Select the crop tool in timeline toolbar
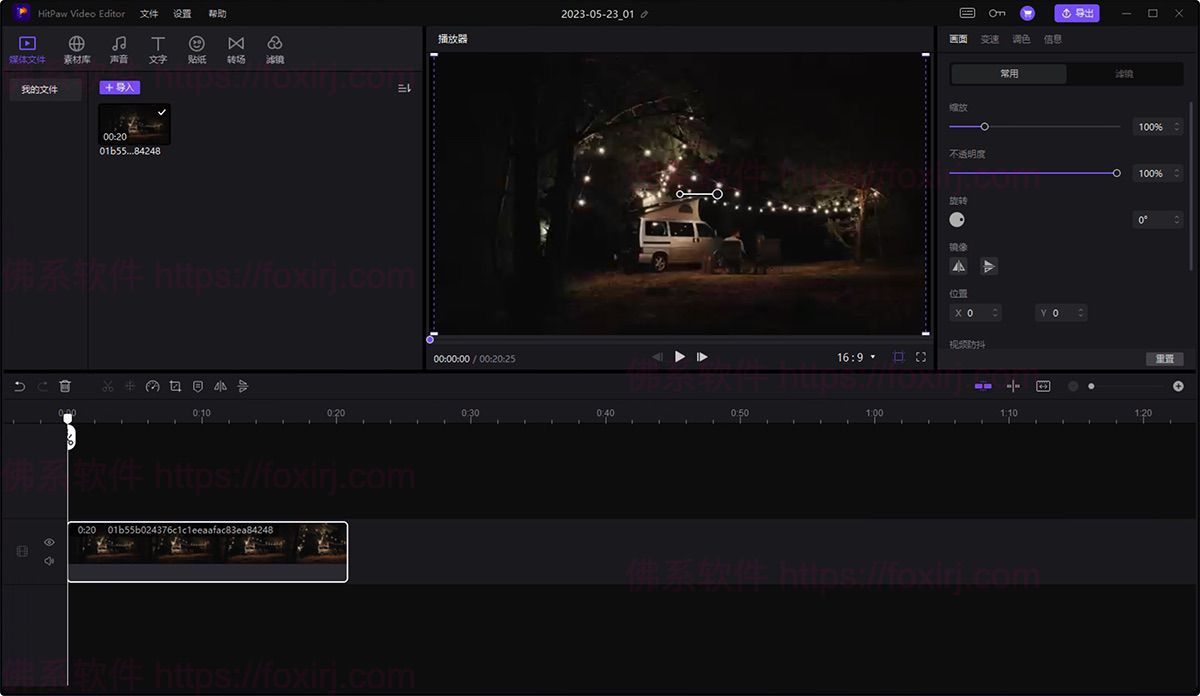The height and width of the screenshot is (696, 1200). [175, 386]
